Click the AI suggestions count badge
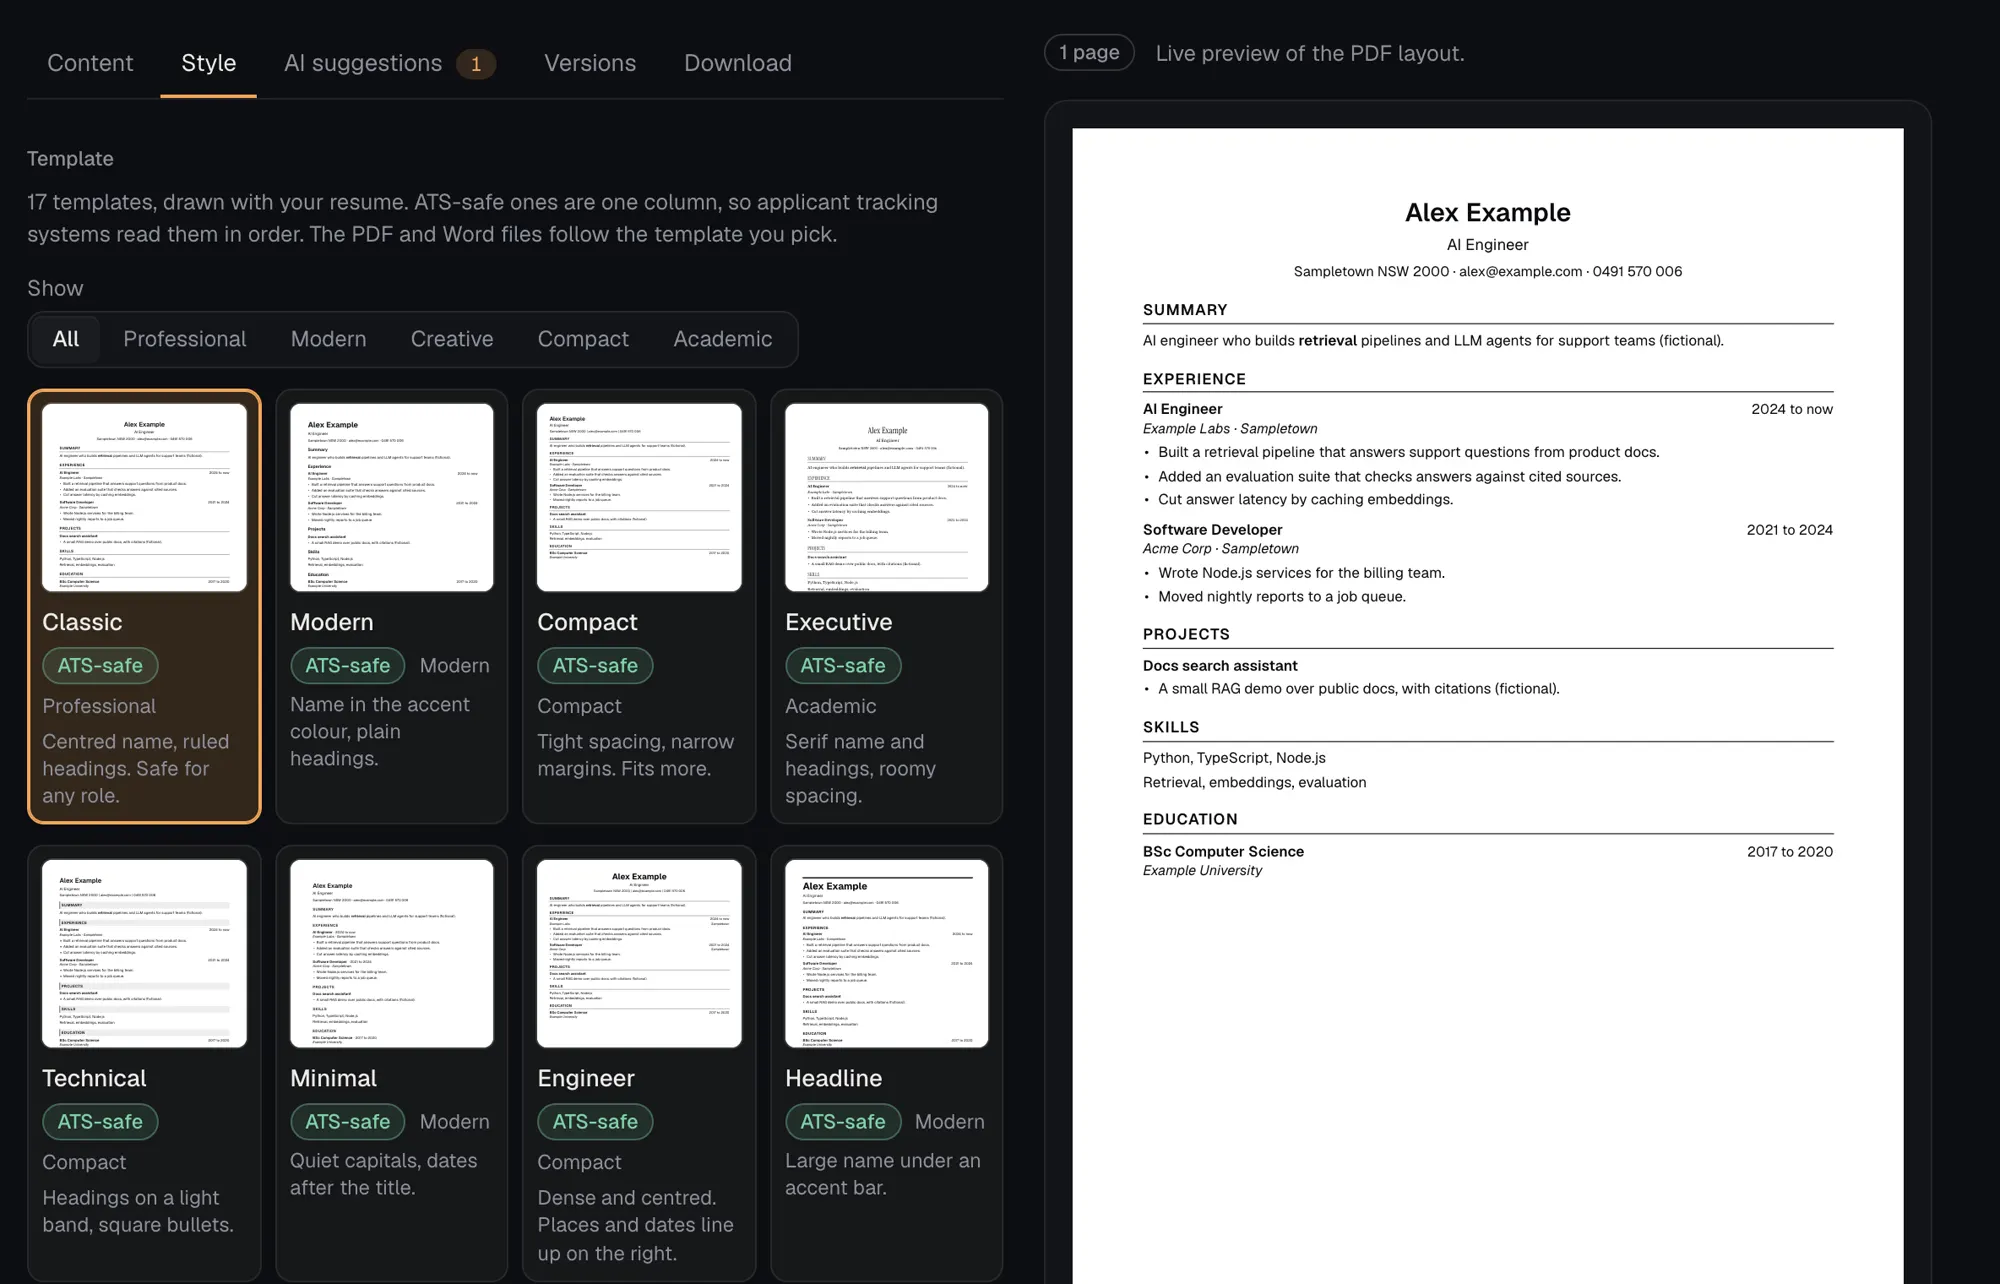The width and height of the screenshot is (2000, 1284). point(476,64)
